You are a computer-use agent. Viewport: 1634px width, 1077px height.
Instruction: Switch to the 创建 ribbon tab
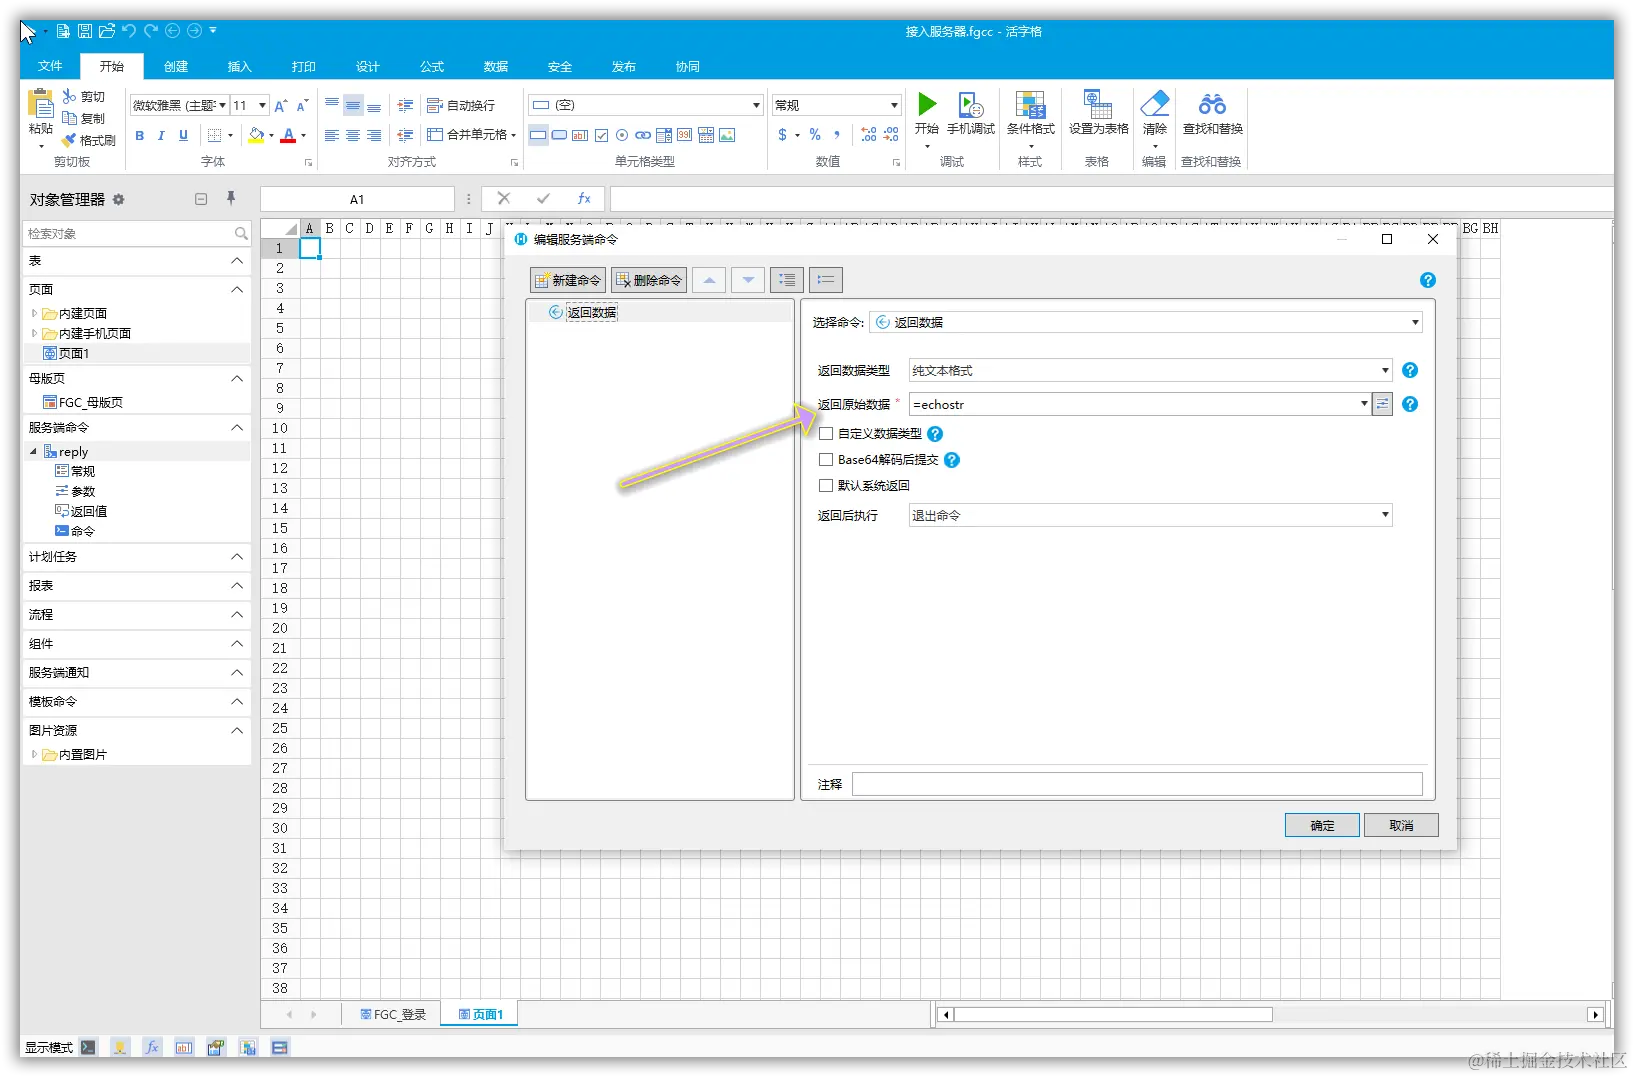point(176,67)
